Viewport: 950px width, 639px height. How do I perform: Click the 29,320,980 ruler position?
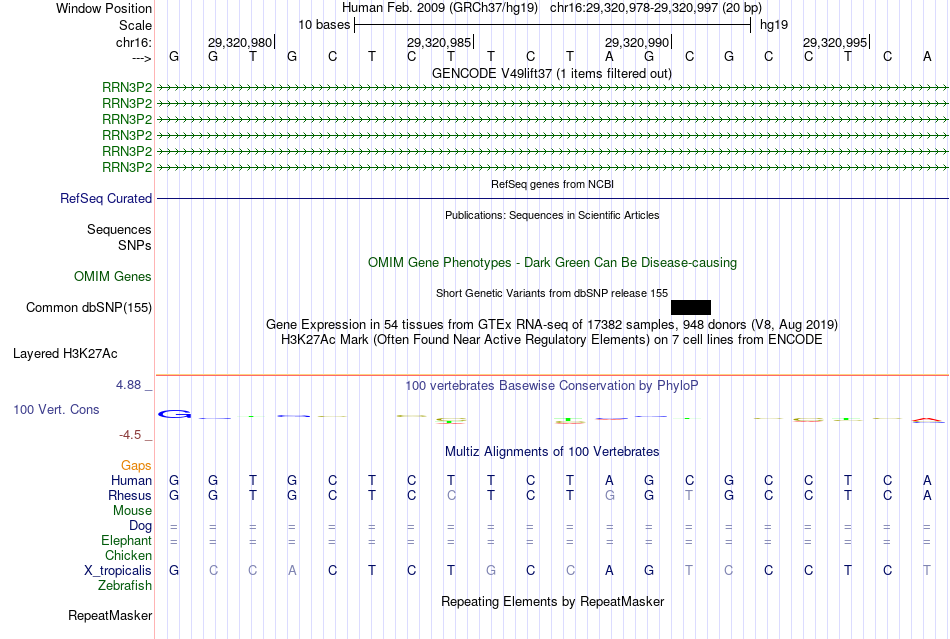point(240,42)
